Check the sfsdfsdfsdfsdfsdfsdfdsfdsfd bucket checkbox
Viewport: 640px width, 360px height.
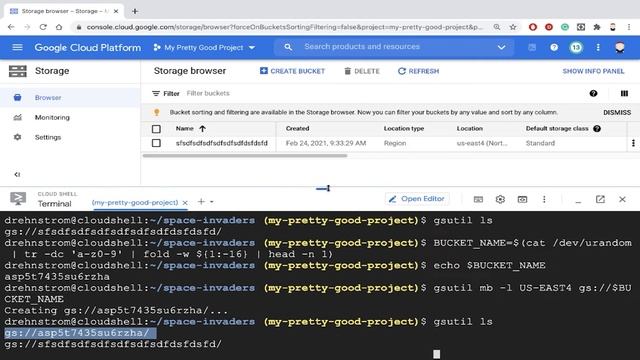156,143
